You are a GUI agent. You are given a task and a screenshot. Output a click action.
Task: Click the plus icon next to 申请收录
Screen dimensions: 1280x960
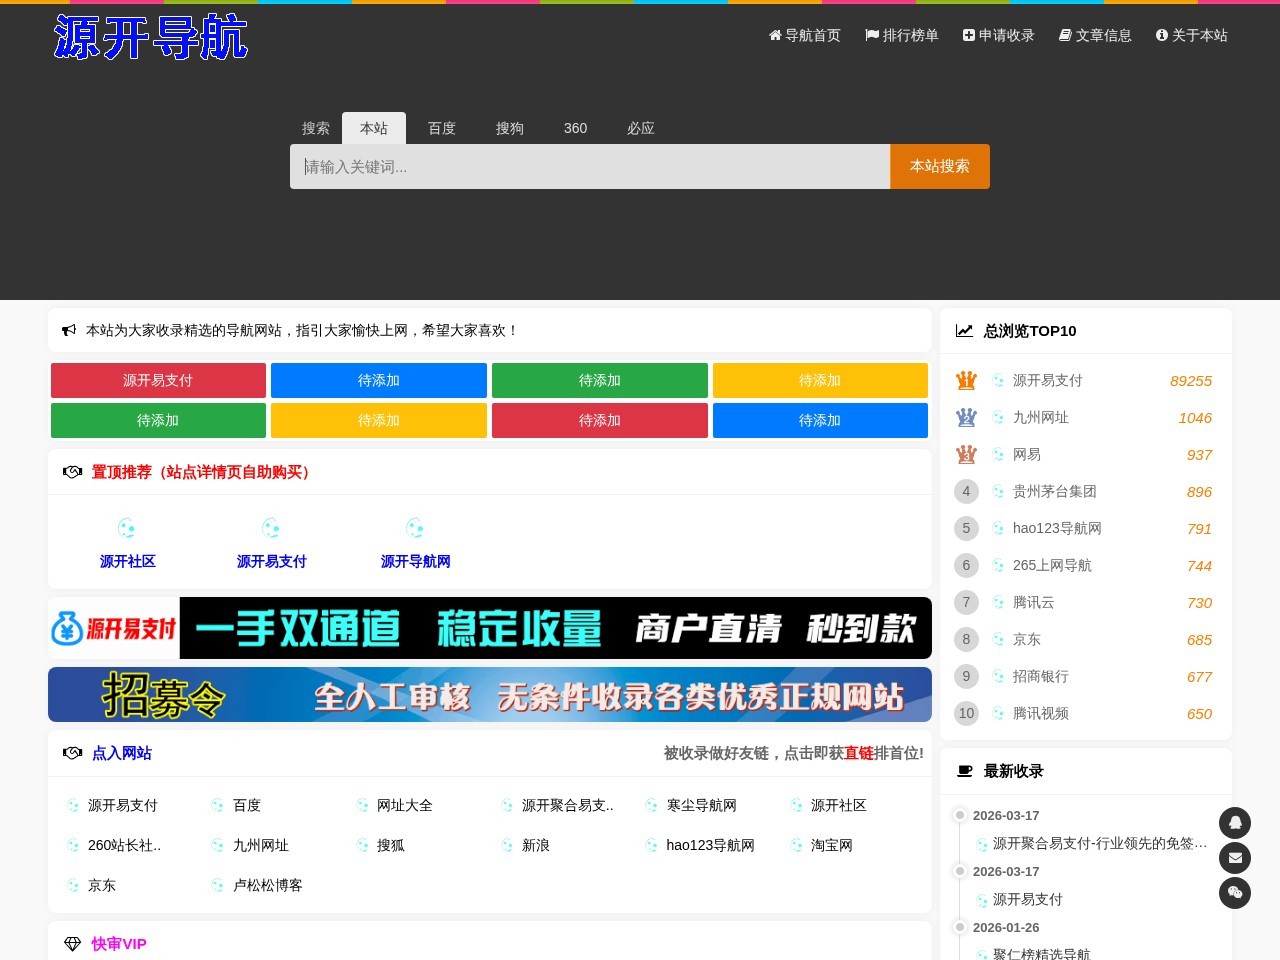pyautogui.click(x=967, y=35)
